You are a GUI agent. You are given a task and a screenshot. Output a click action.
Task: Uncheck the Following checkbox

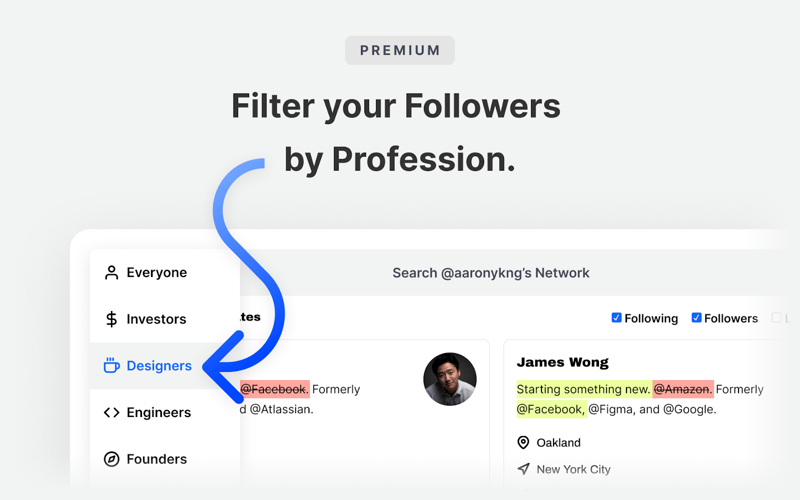click(x=616, y=318)
